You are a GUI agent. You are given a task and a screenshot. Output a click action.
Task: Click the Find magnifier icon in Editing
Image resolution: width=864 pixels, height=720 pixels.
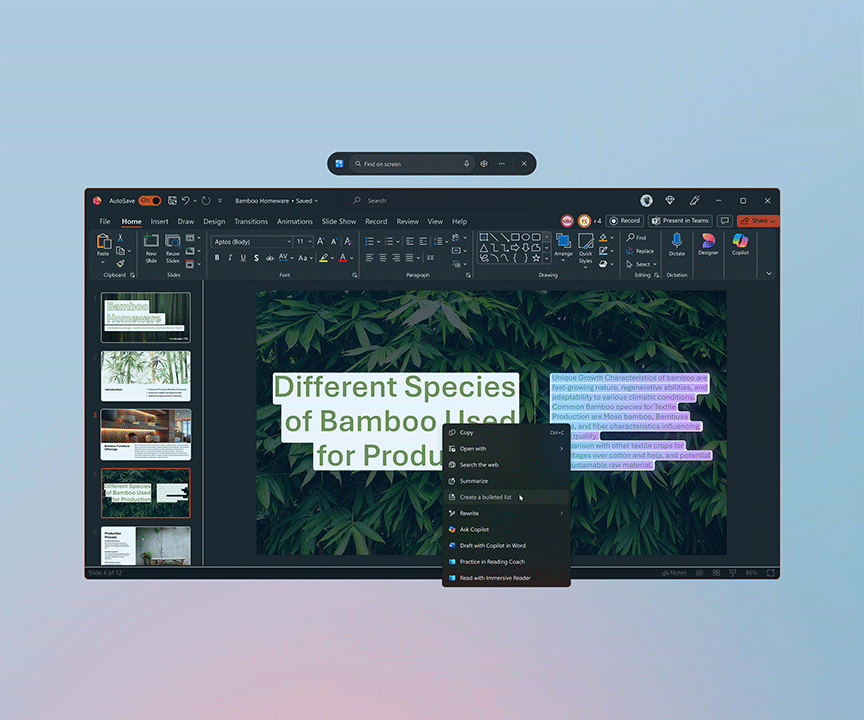(630, 237)
